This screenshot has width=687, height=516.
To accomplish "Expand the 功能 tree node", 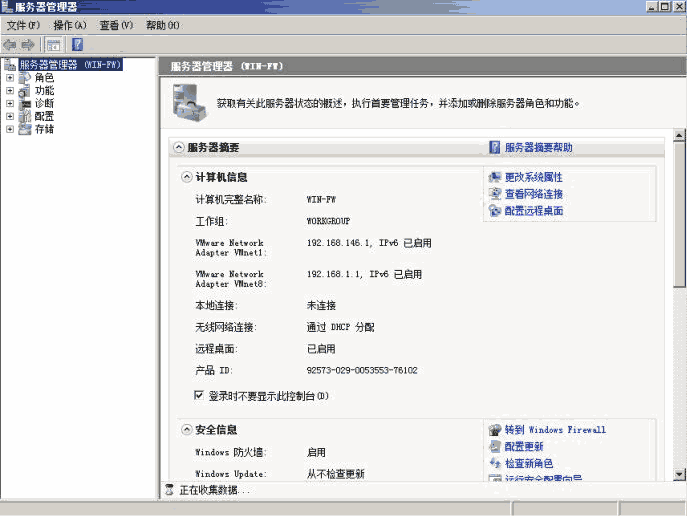I will point(10,91).
